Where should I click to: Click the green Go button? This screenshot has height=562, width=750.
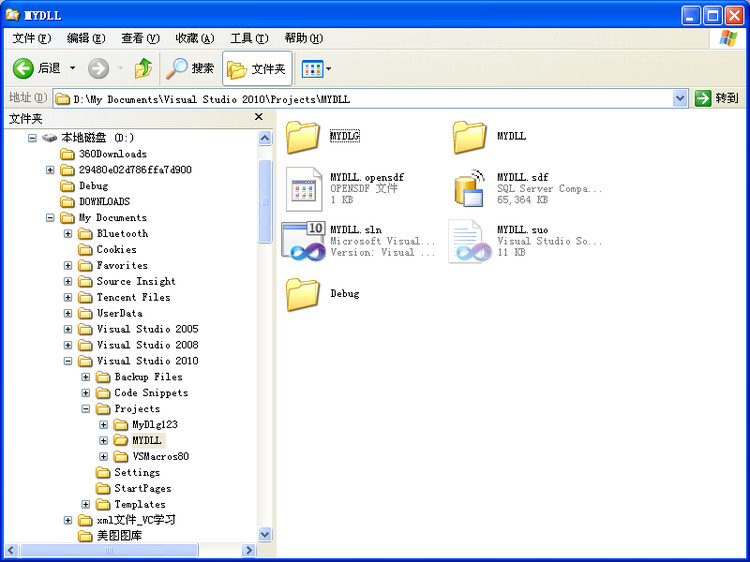[x=717, y=99]
